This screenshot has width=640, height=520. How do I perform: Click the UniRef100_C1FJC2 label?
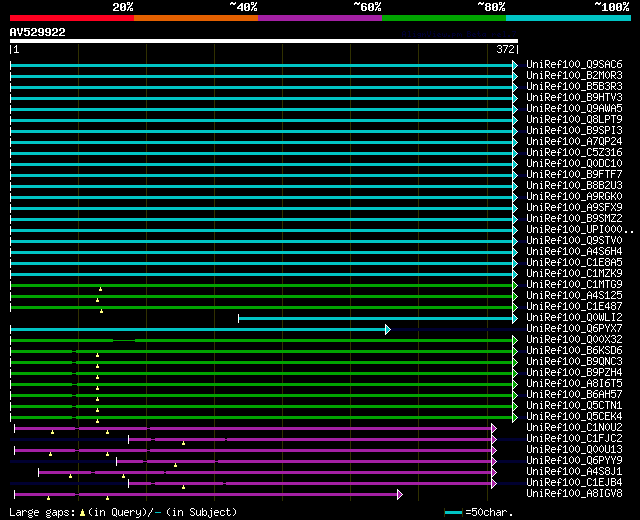pos(574,439)
